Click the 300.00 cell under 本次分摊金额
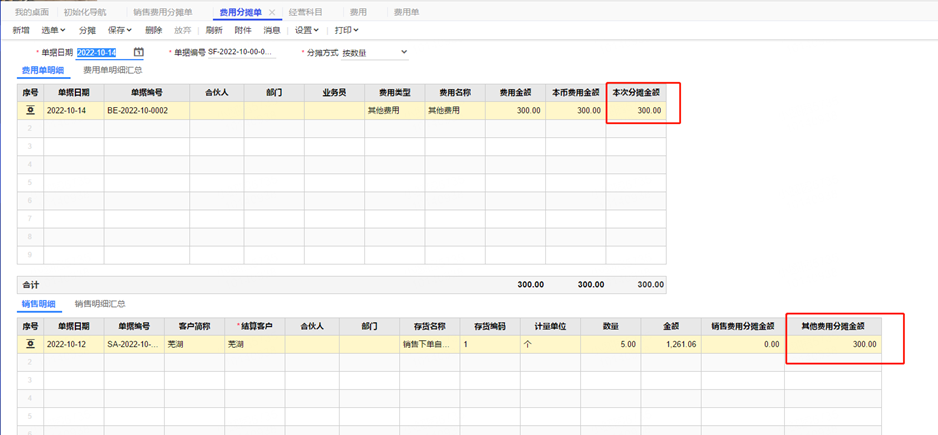Viewport: 938px width, 435px height. click(x=636, y=111)
